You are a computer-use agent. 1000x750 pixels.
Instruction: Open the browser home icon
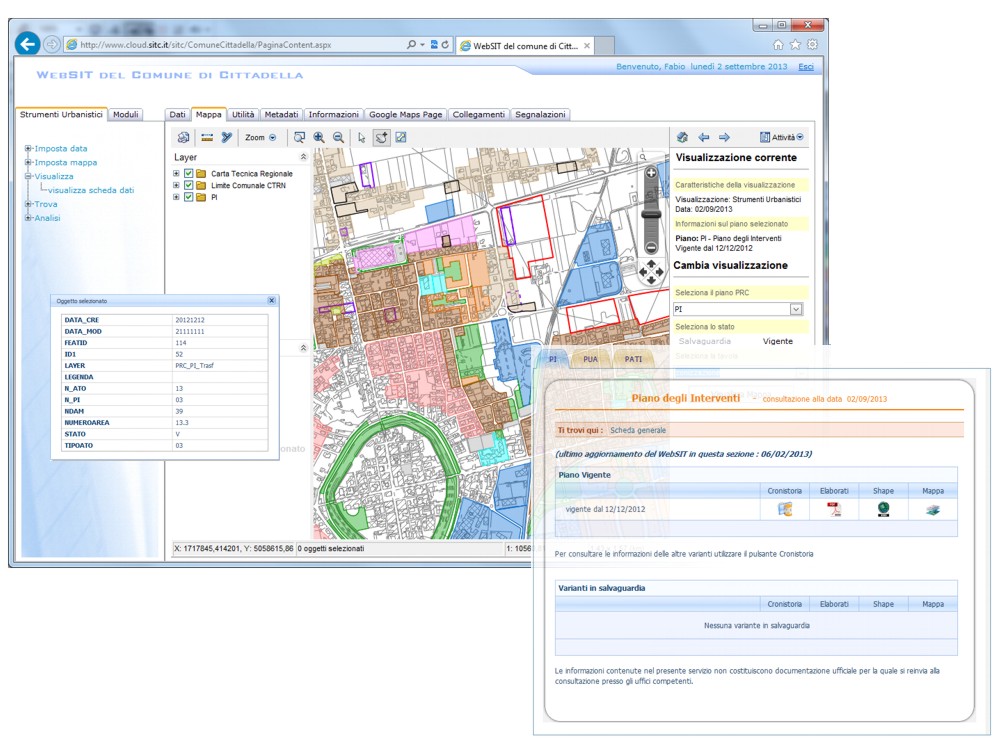778,45
